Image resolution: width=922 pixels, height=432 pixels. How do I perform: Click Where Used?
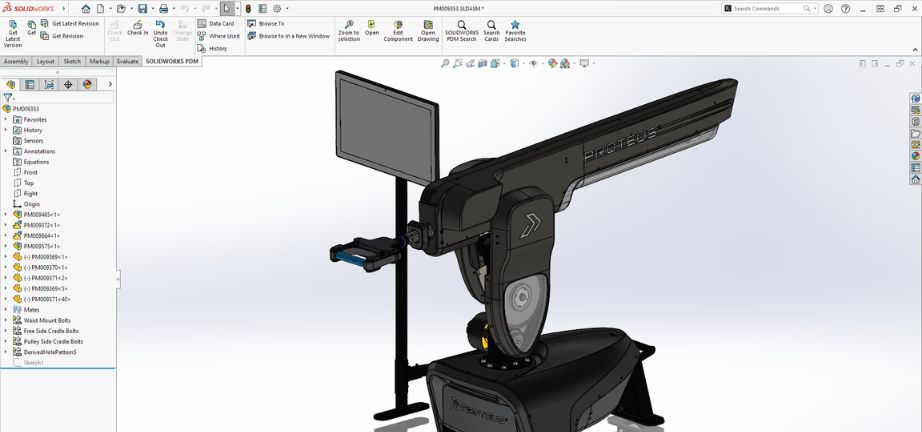coord(219,36)
